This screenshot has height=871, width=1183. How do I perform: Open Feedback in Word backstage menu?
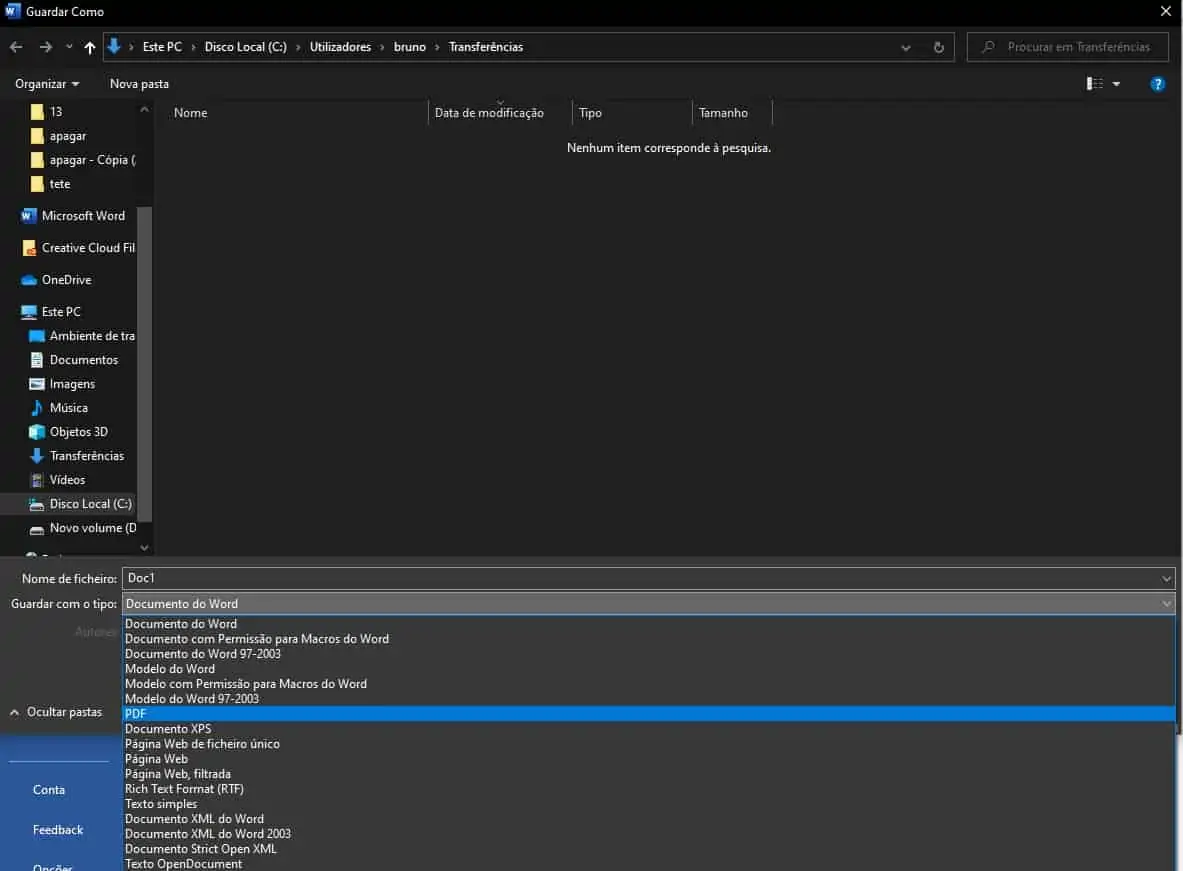pos(58,830)
